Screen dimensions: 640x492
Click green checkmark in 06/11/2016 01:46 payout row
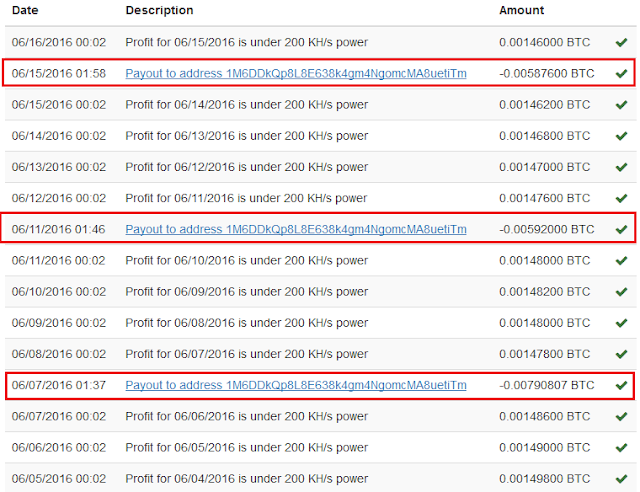(x=621, y=229)
